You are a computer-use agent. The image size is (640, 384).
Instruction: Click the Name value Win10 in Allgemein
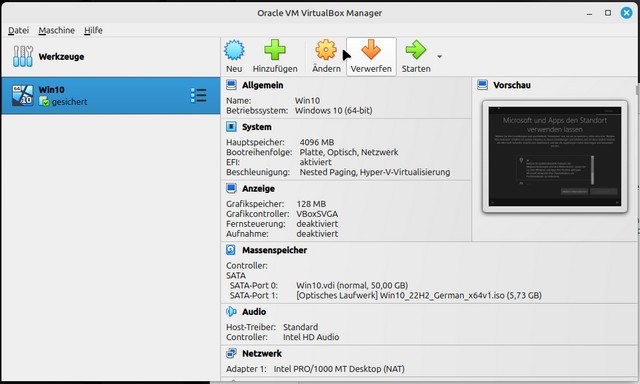tap(307, 100)
